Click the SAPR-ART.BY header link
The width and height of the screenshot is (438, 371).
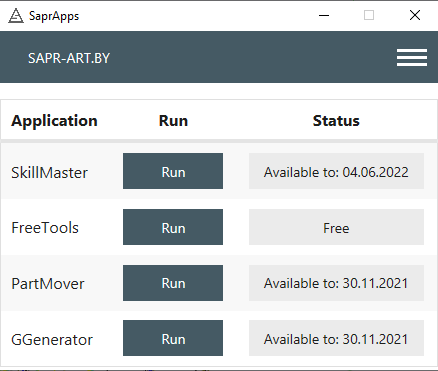69,58
